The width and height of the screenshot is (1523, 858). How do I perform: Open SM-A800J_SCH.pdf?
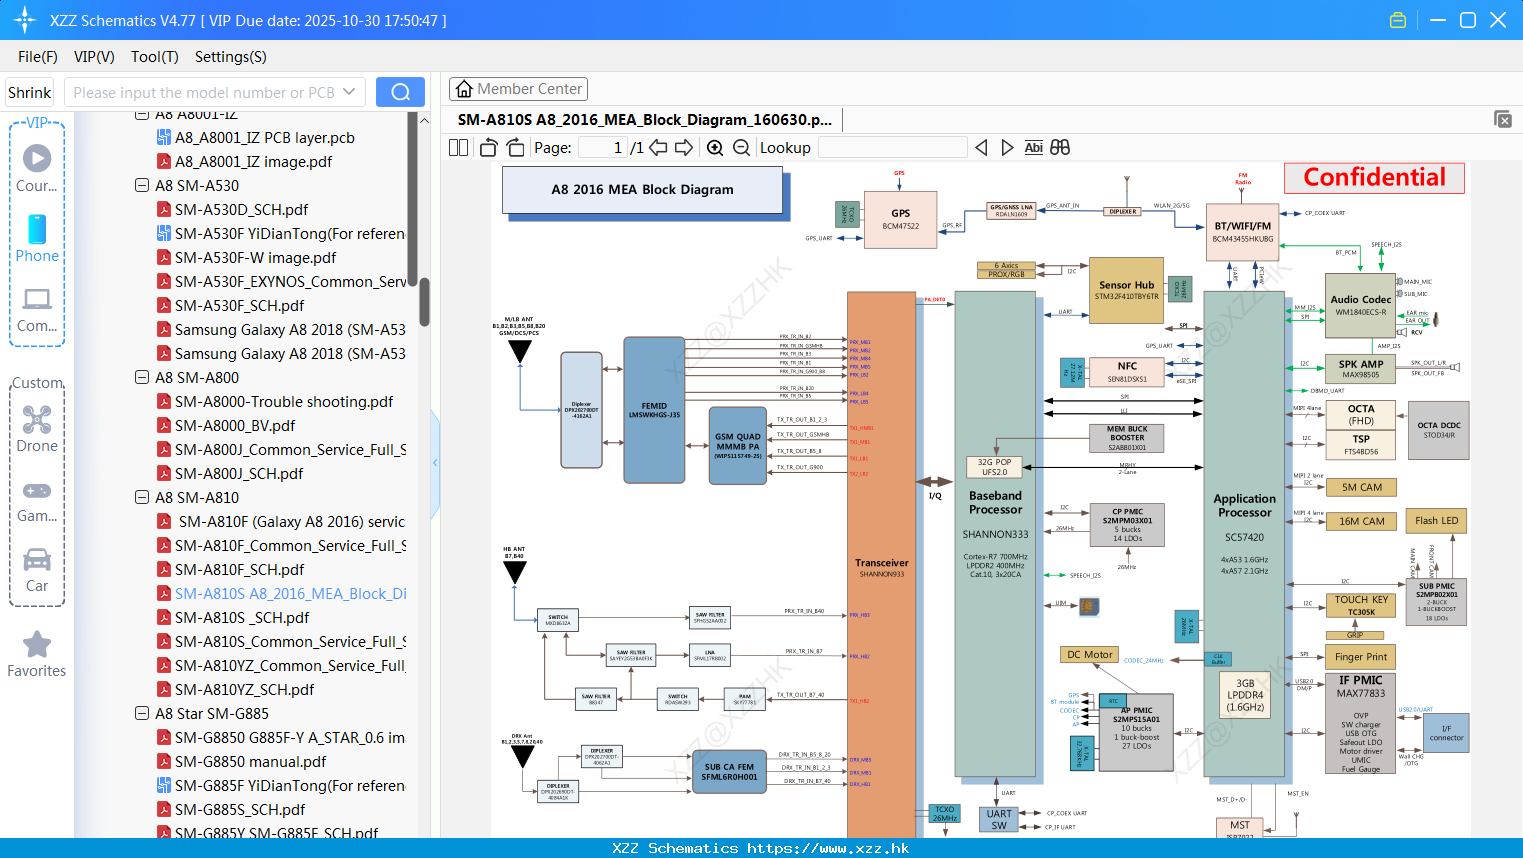(x=239, y=474)
